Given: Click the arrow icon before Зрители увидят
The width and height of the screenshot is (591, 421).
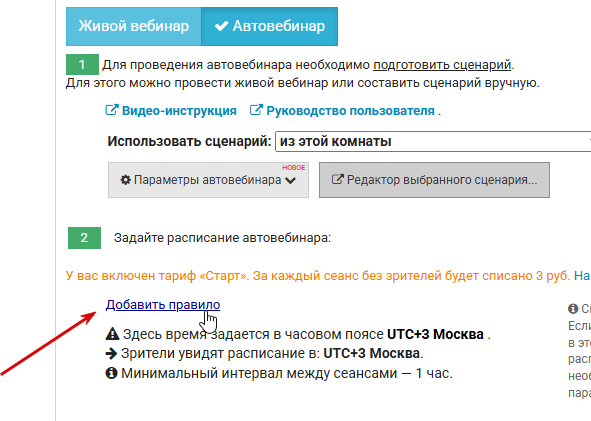Looking at the screenshot, I should [x=112, y=354].
